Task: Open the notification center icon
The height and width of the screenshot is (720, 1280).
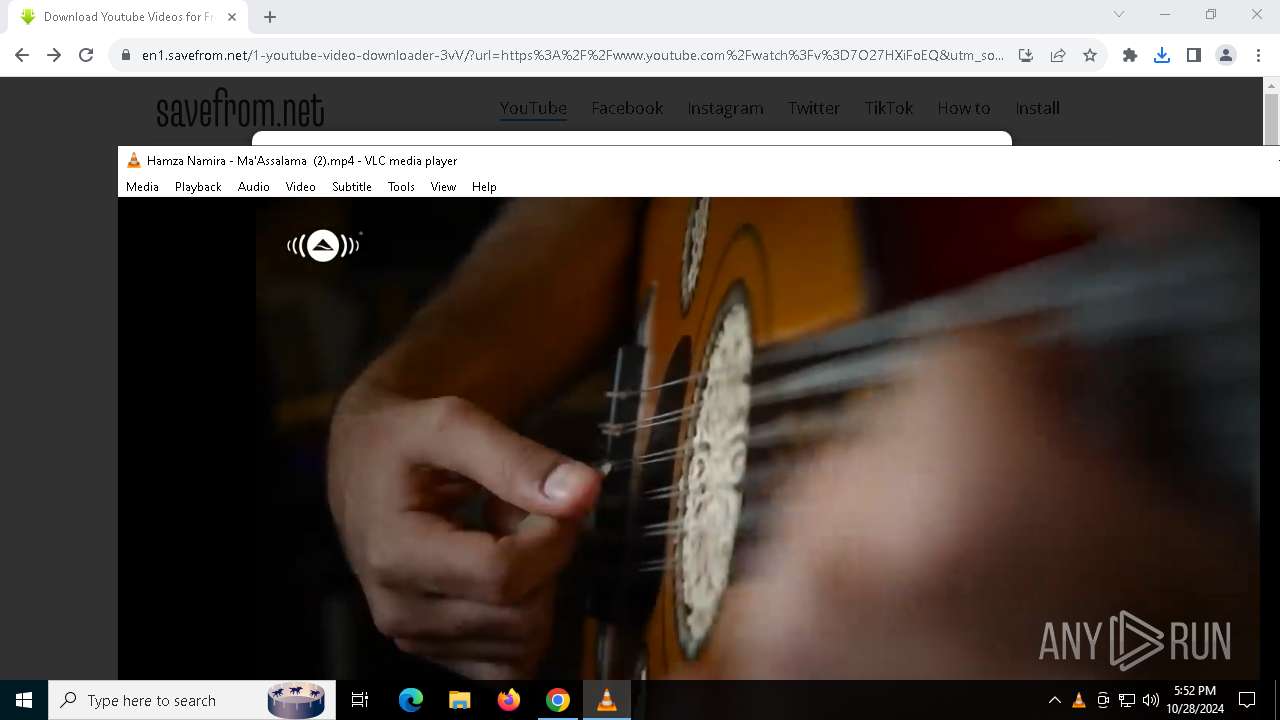Action: 1247,700
